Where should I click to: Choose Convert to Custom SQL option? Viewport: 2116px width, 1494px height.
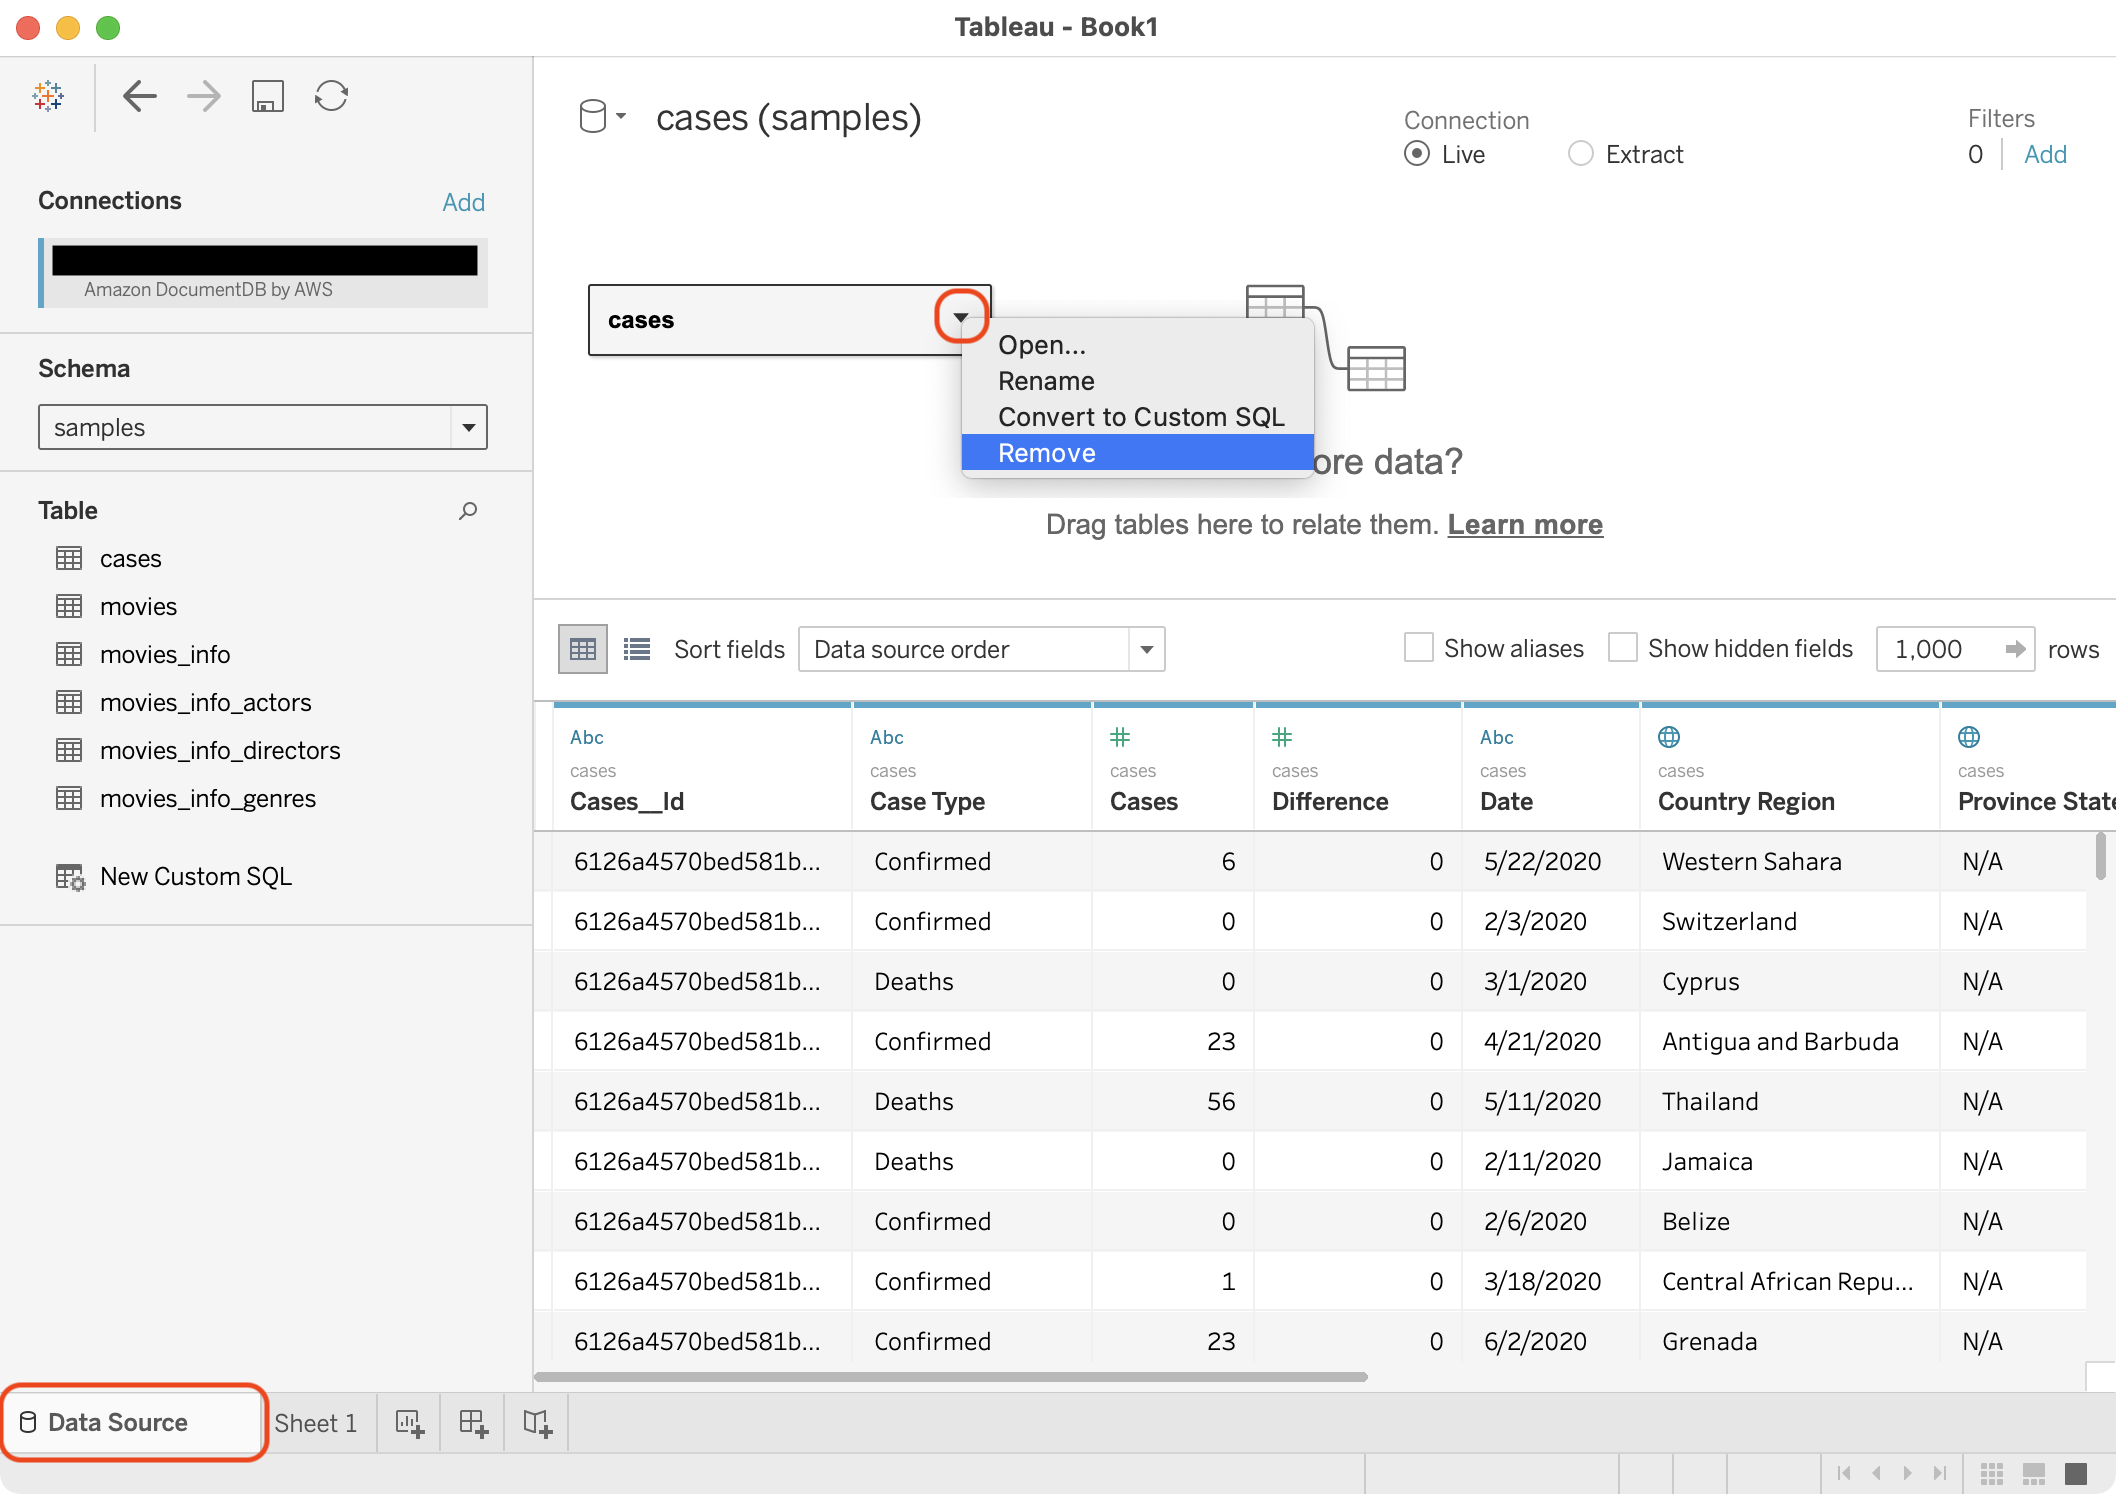[x=1140, y=417]
